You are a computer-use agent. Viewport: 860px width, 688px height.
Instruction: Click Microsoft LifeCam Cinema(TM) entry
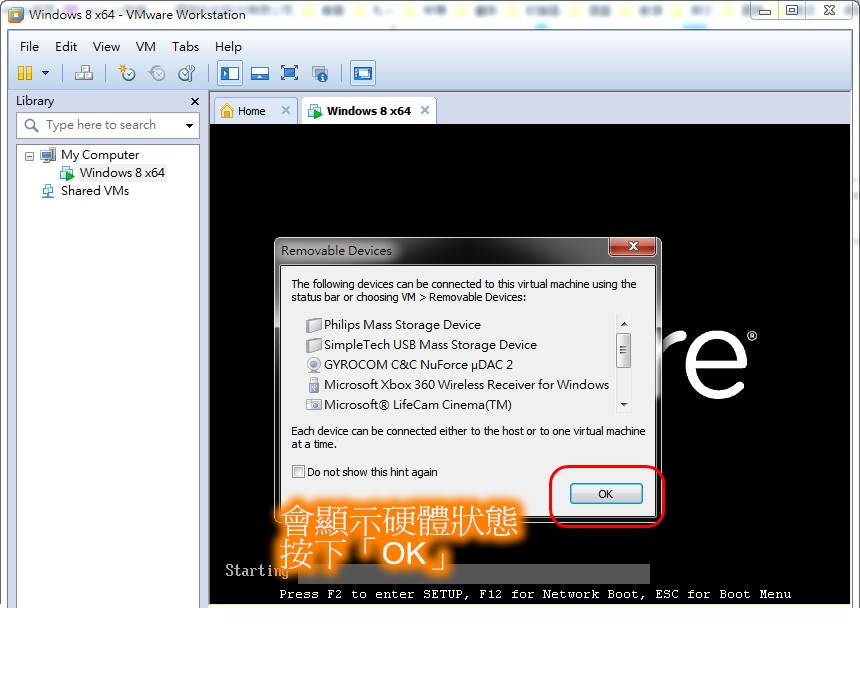417,405
